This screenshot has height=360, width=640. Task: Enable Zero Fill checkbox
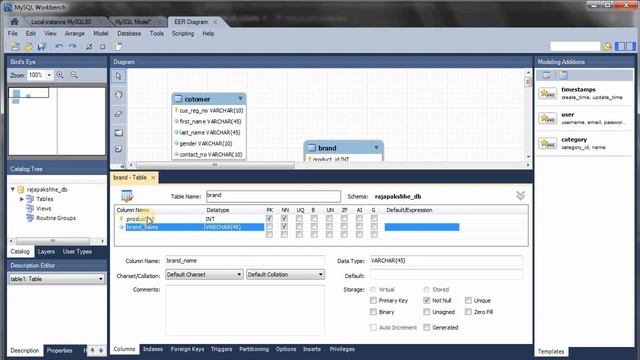pyautogui.click(x=468, y=312)
